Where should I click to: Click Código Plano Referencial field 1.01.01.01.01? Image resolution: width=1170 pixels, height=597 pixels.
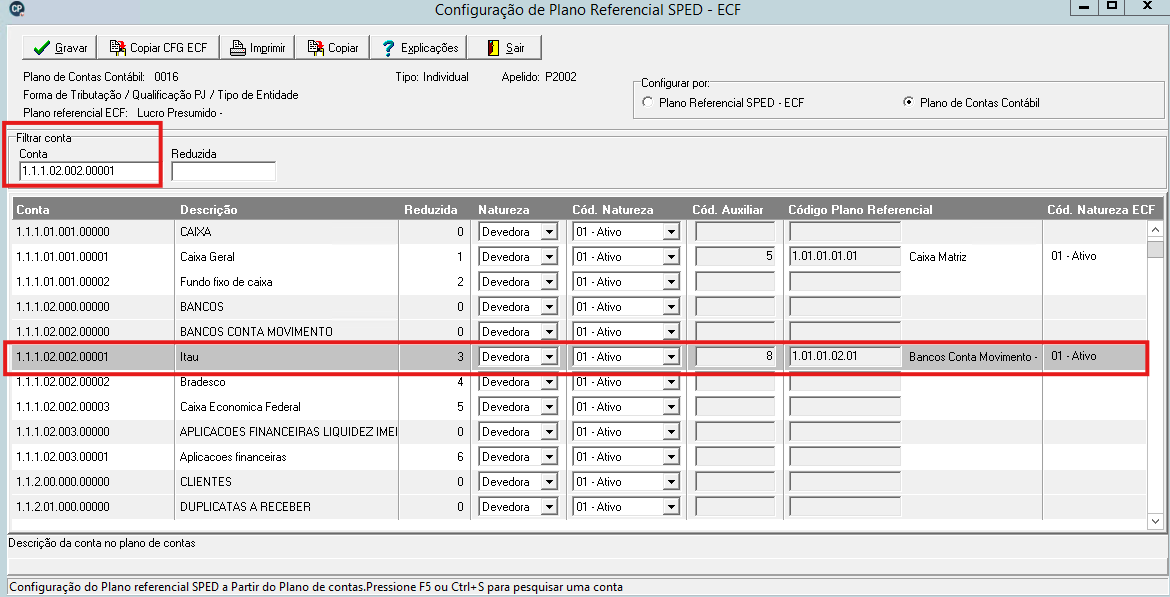click(845, 256)
